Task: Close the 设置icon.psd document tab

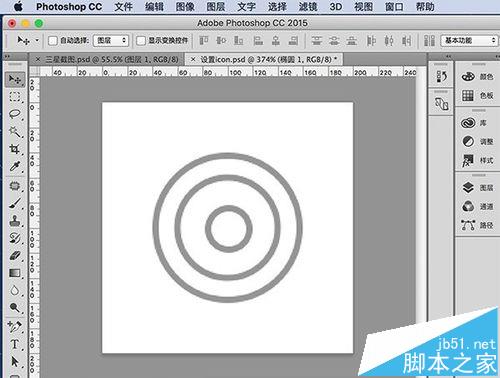Action: pos(193,60)
